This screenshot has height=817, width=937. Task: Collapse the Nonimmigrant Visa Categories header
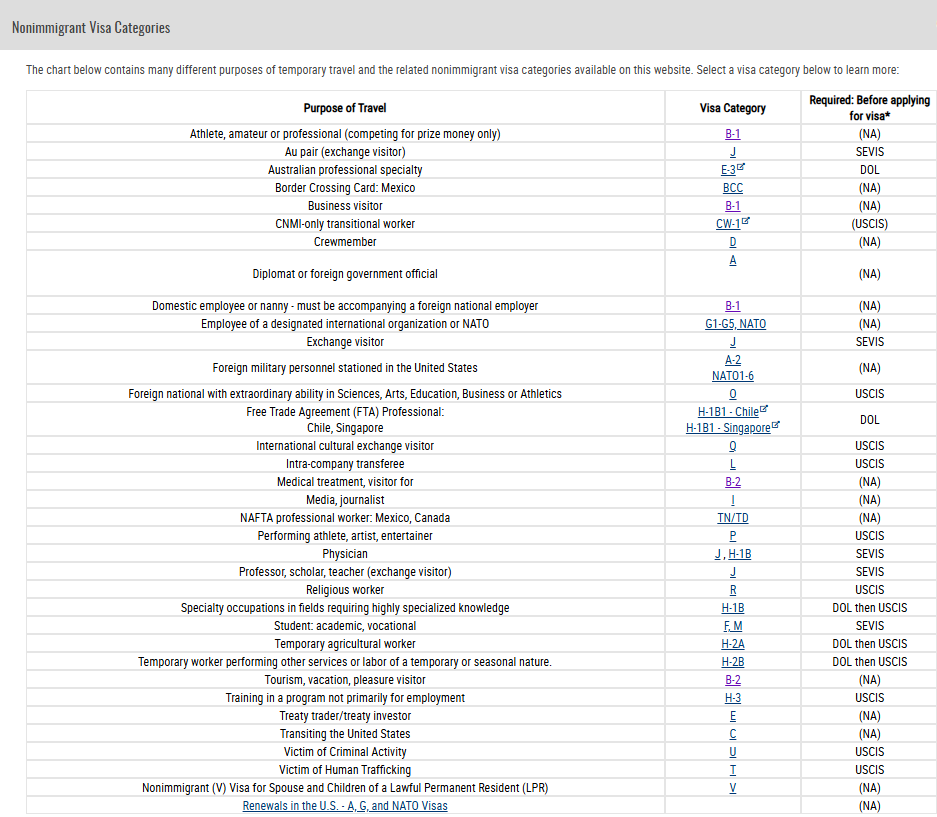[x=91, y=28]
